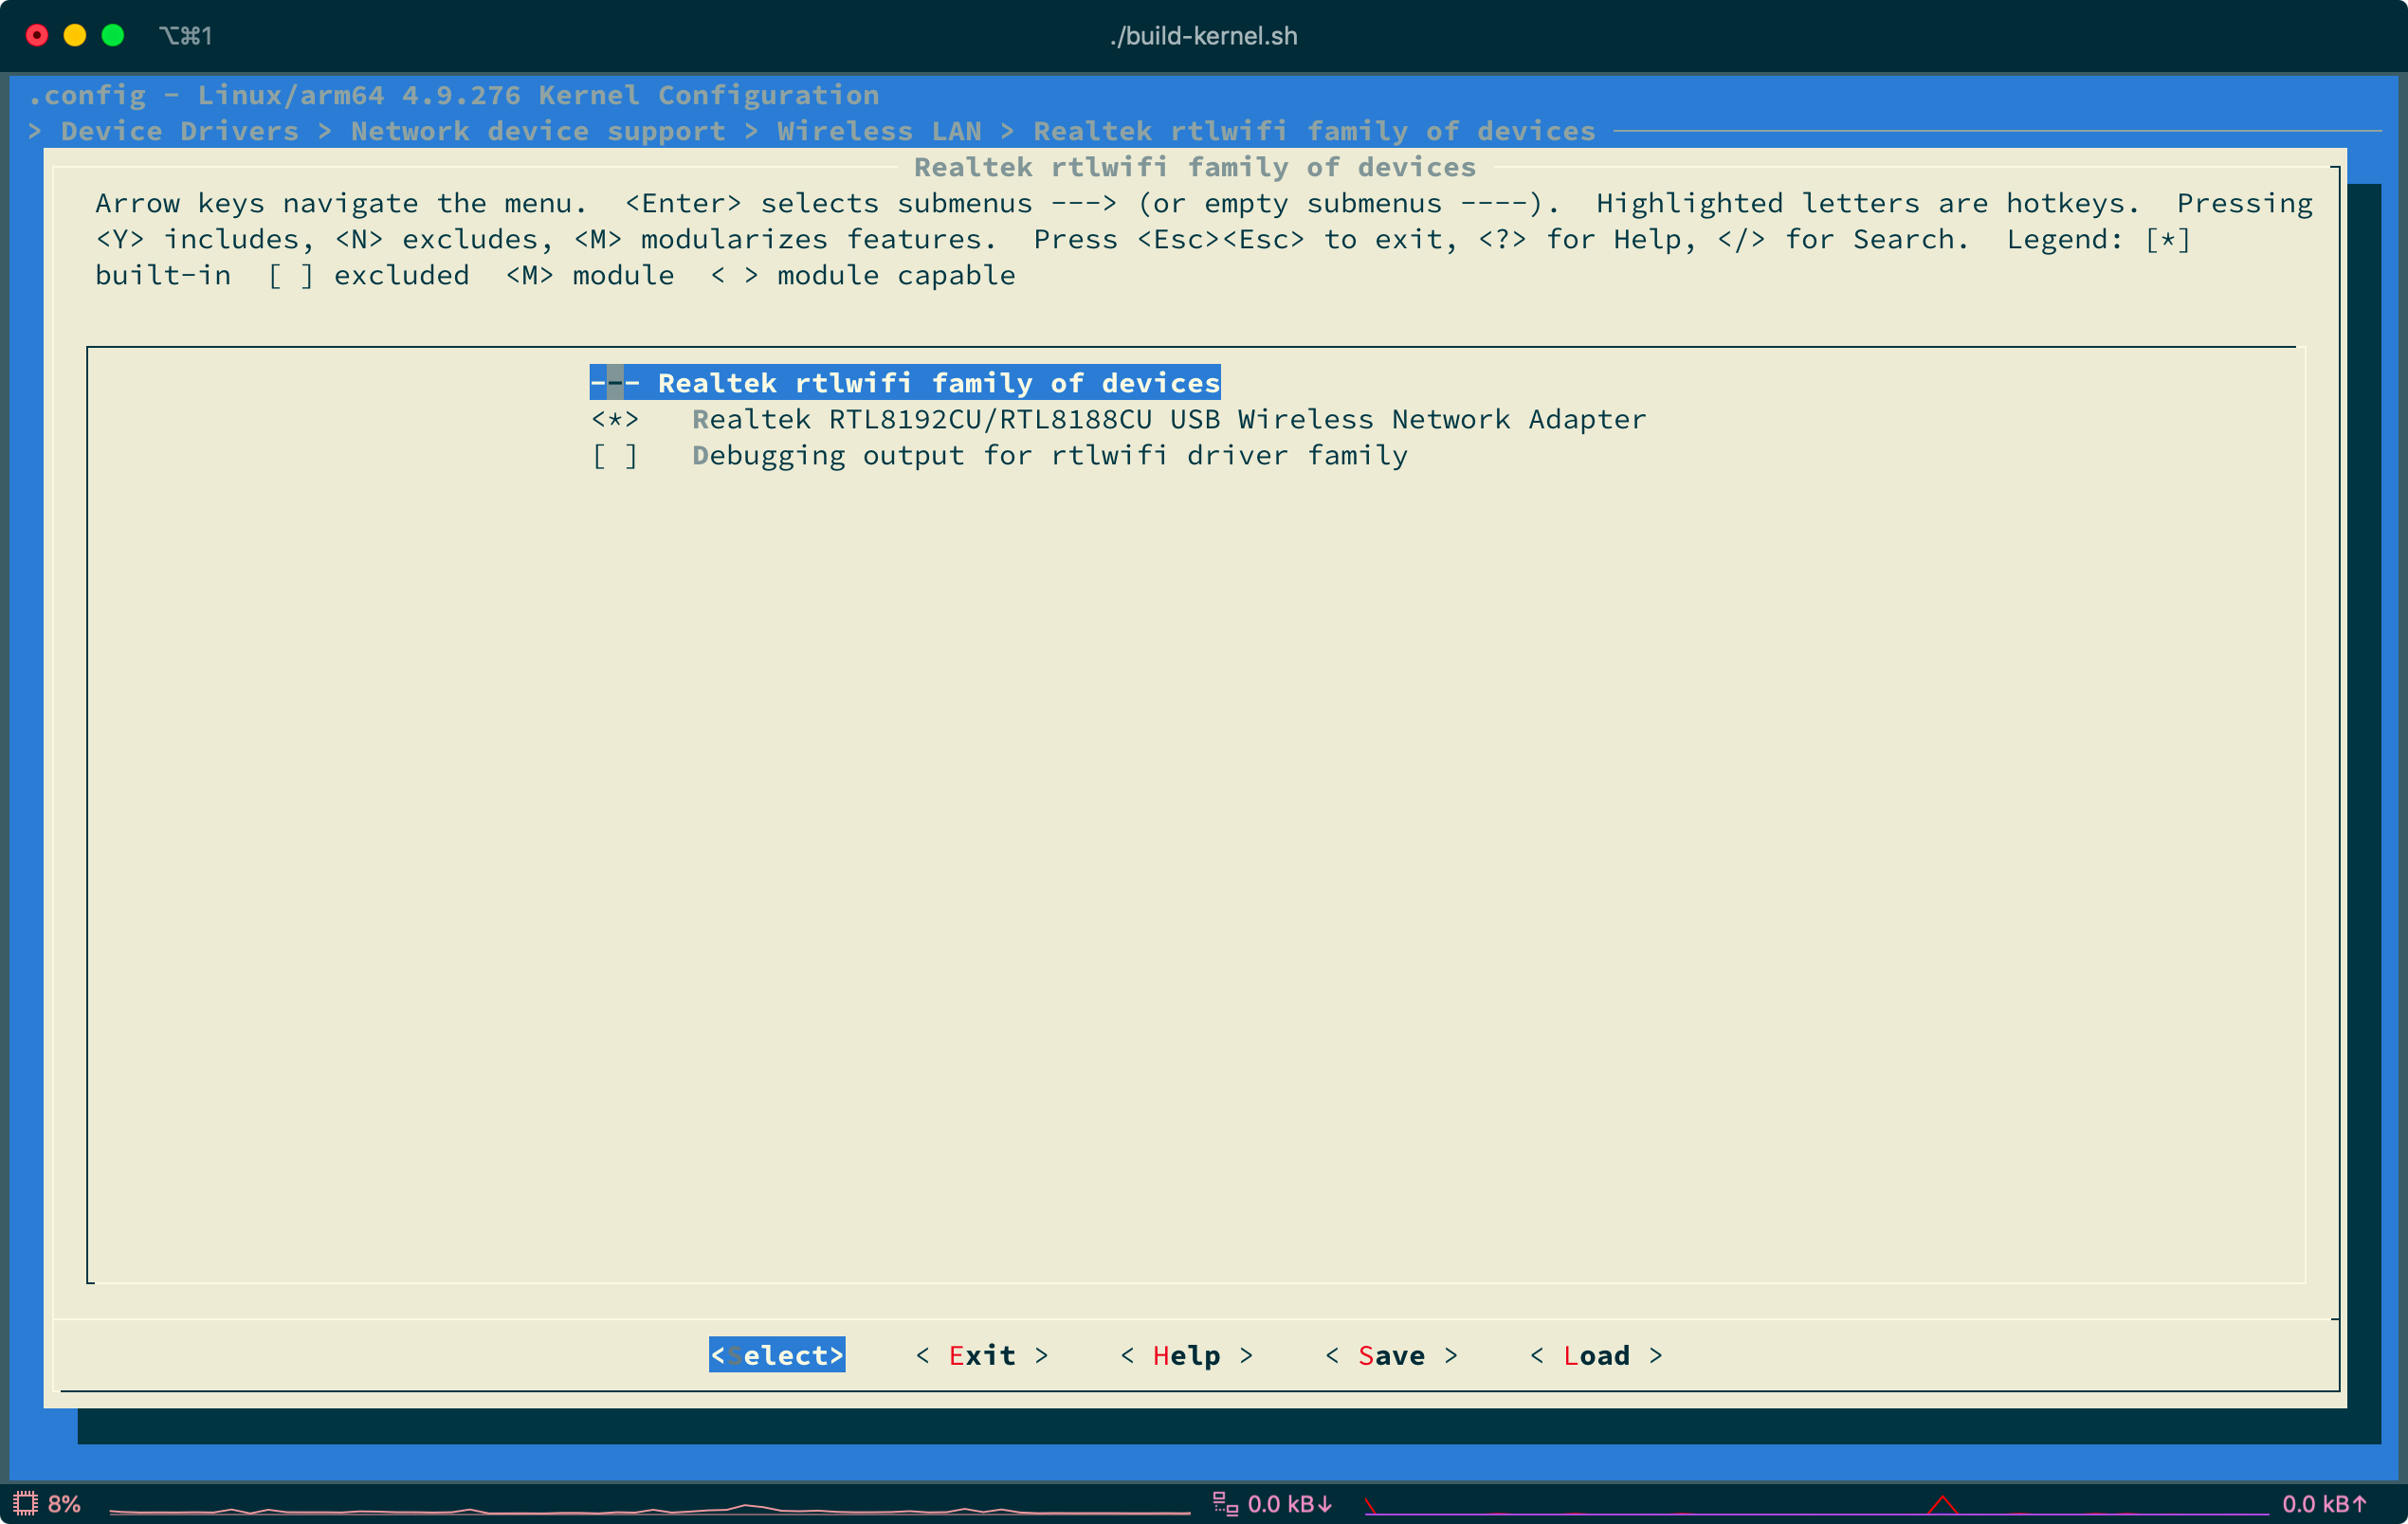Click the CPU usage icon in the status bar
This screenshot has height=1524, width=2408.
point(25,1503)
